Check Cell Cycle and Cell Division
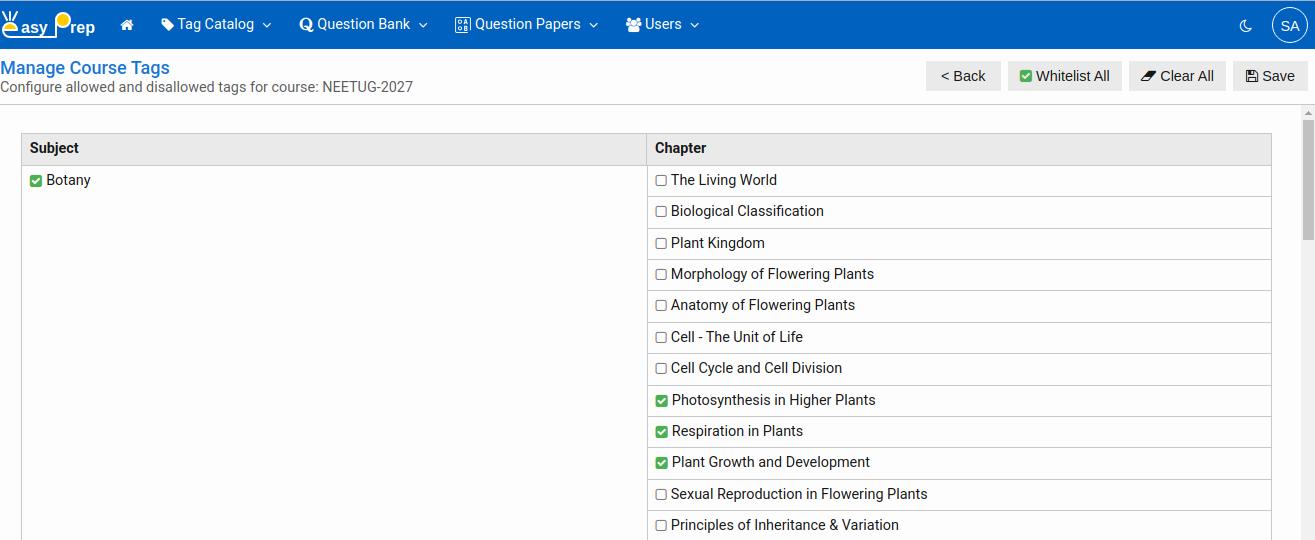Image resolution: width=1315 pixels, height=540 pixels. (x=661, y=369)
